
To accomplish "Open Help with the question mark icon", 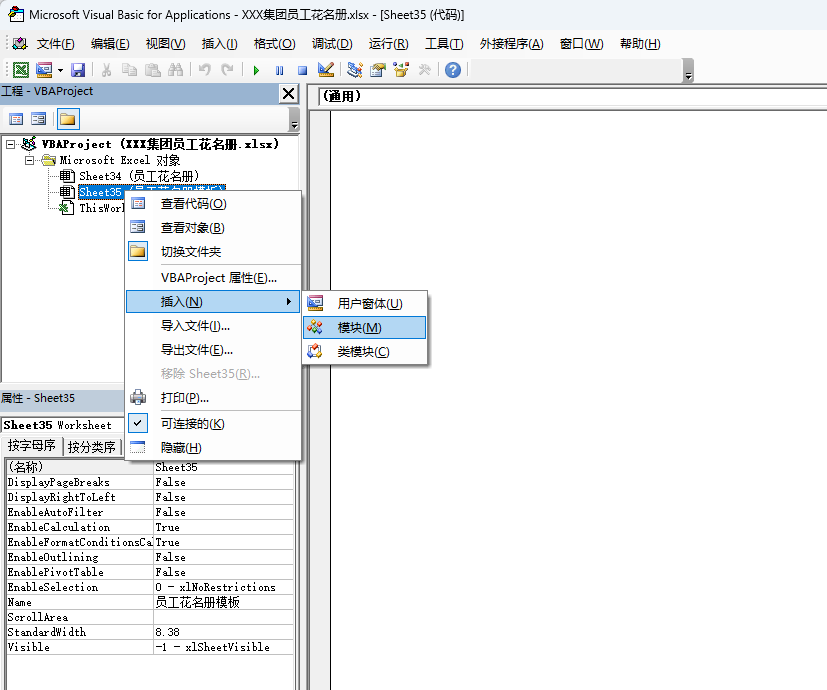I will pos(453,70).
